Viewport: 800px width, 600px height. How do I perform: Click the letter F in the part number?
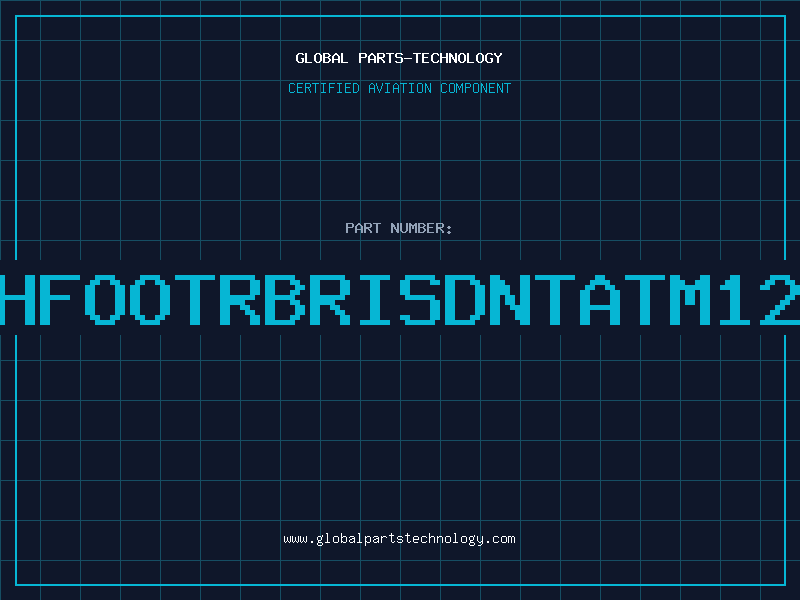pyautogui.click(x=60, y=299)
